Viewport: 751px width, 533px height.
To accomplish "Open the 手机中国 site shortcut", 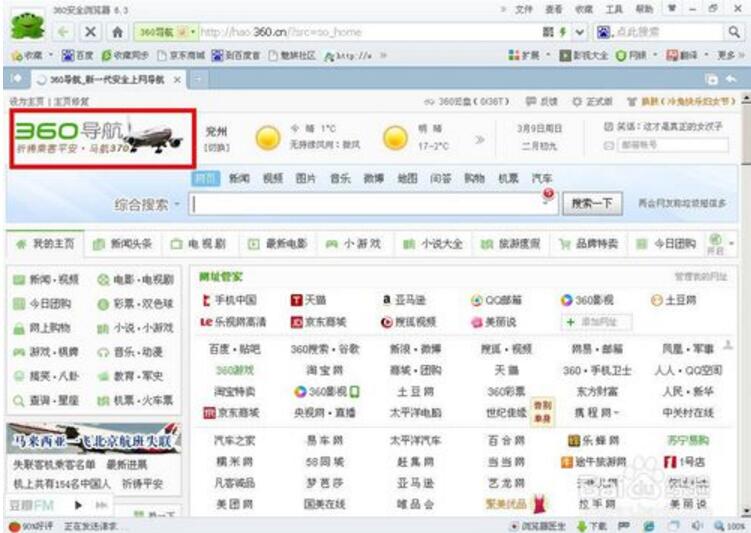I will (230, 300).
